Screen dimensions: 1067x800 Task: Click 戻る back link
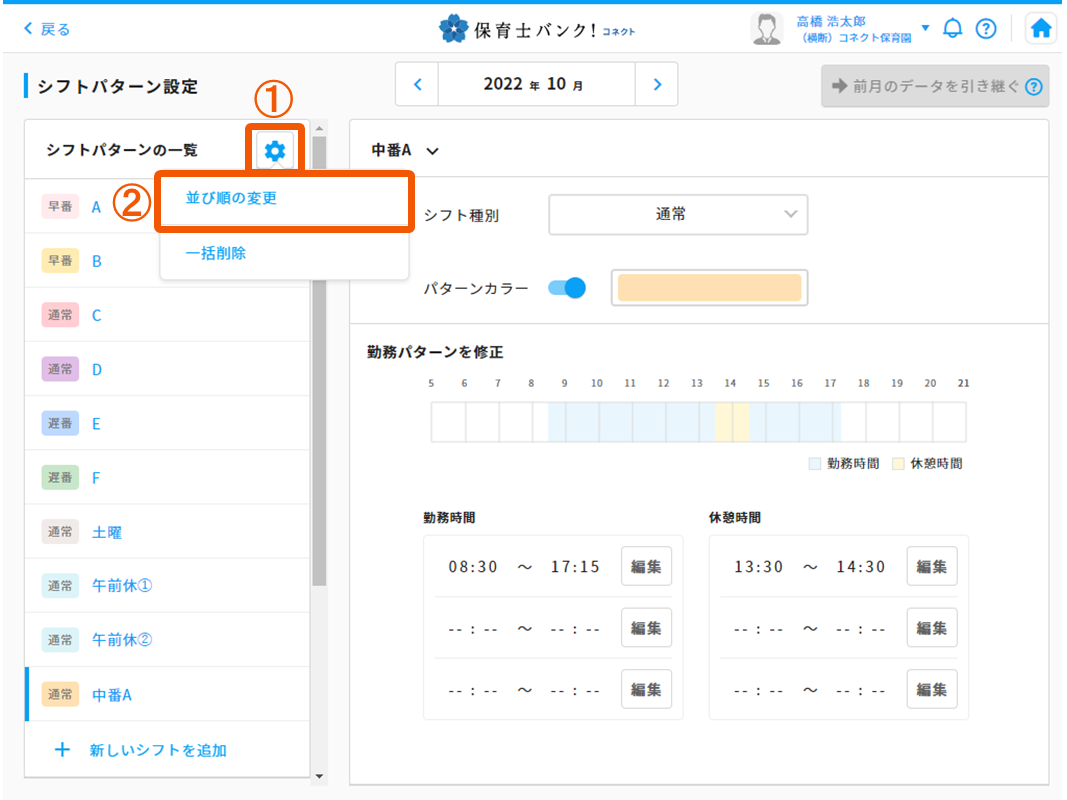pyautogui.click(x=47, y=29)
